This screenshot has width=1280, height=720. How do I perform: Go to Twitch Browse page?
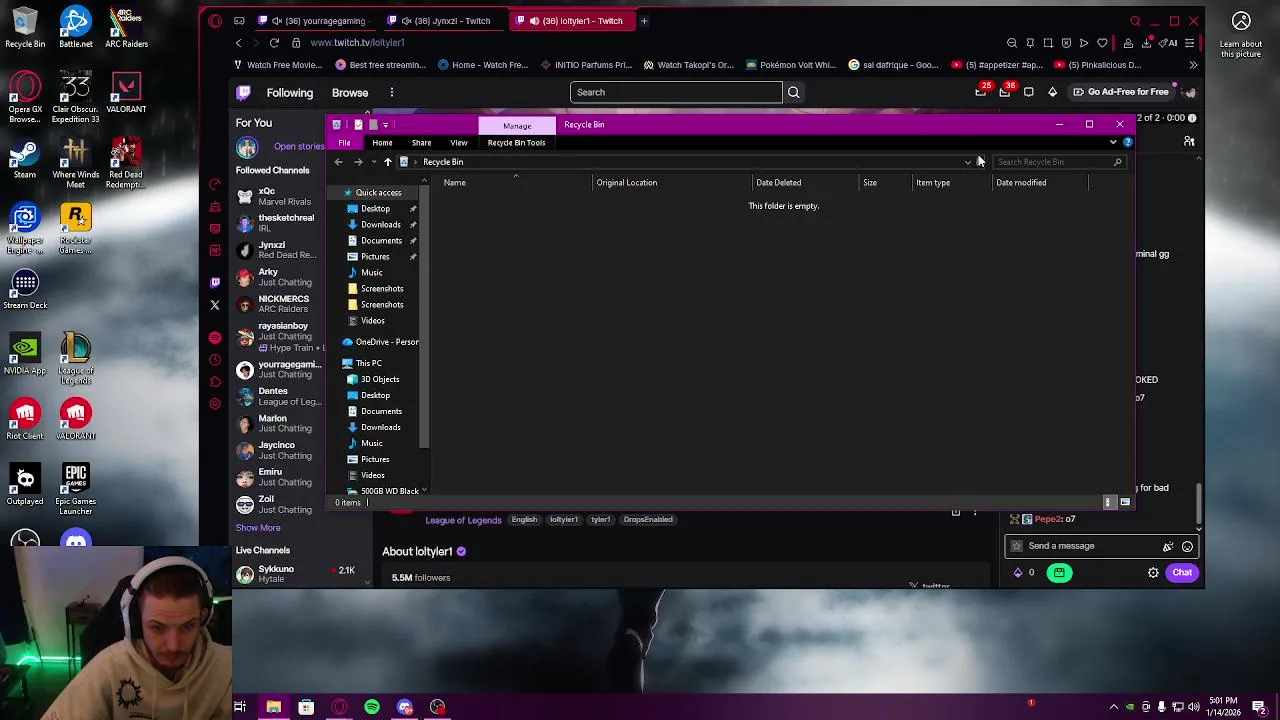(x=350, y=93)
